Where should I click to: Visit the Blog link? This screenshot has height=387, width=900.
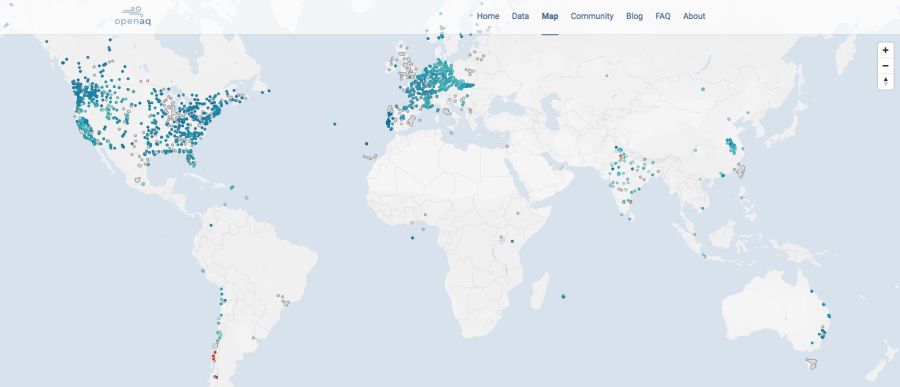click(x=634, y=16)
